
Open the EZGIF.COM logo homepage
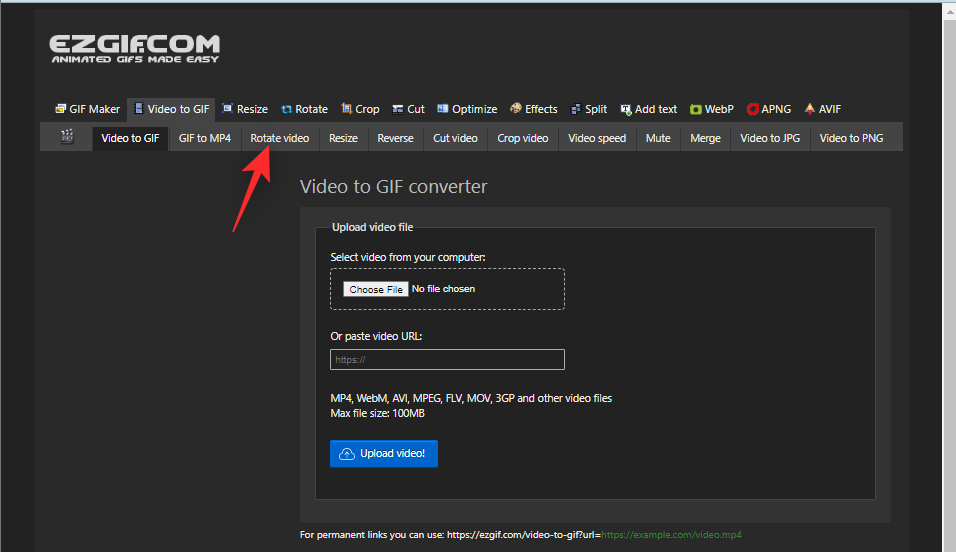(x=135, y=49)
